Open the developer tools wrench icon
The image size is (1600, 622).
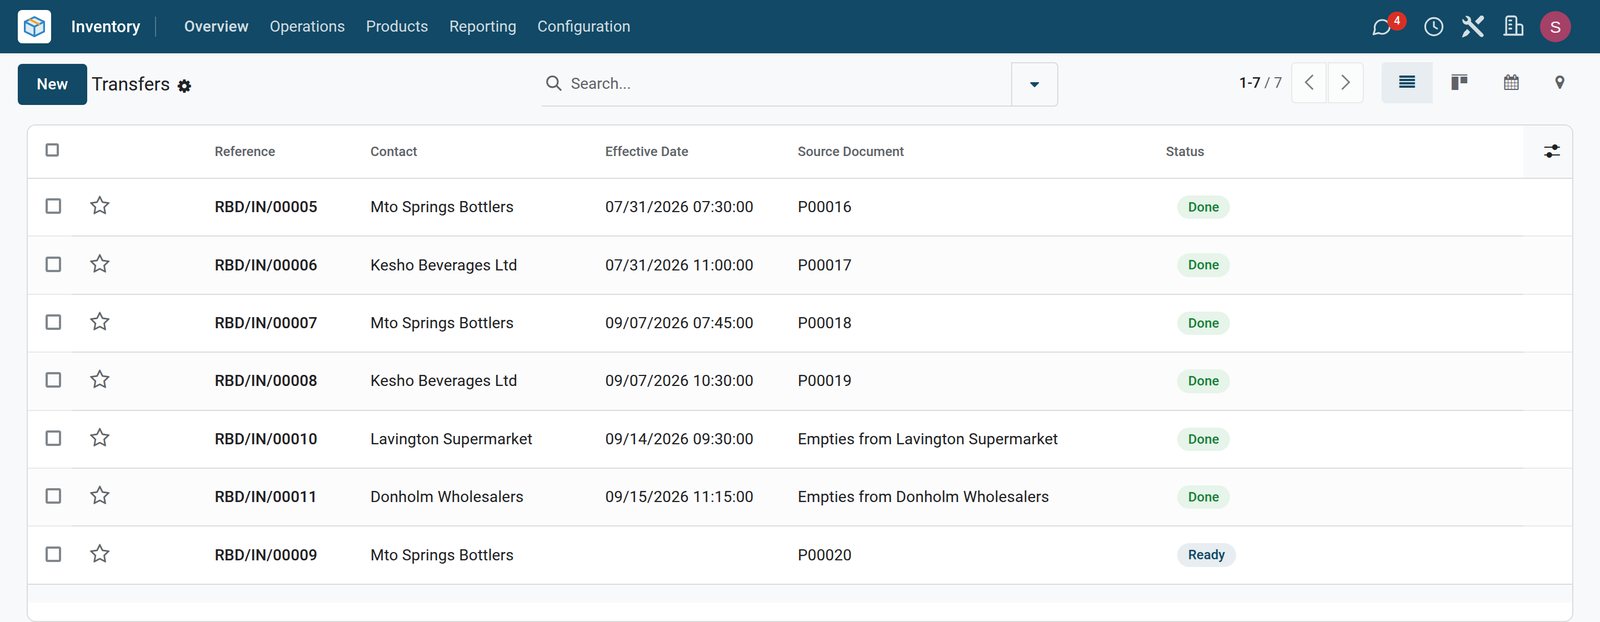[x=1473, y=27]
